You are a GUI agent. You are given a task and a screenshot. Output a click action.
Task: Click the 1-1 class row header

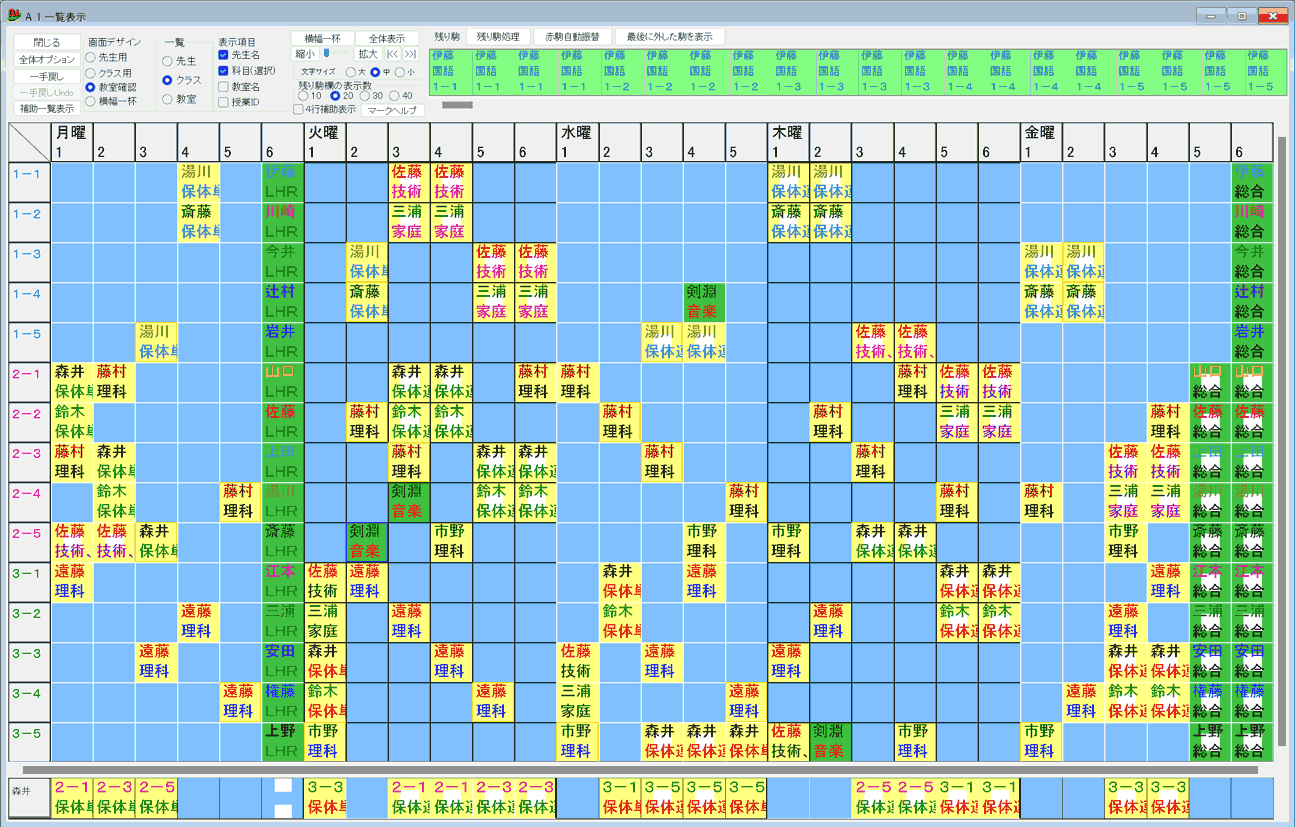(29, 182)
